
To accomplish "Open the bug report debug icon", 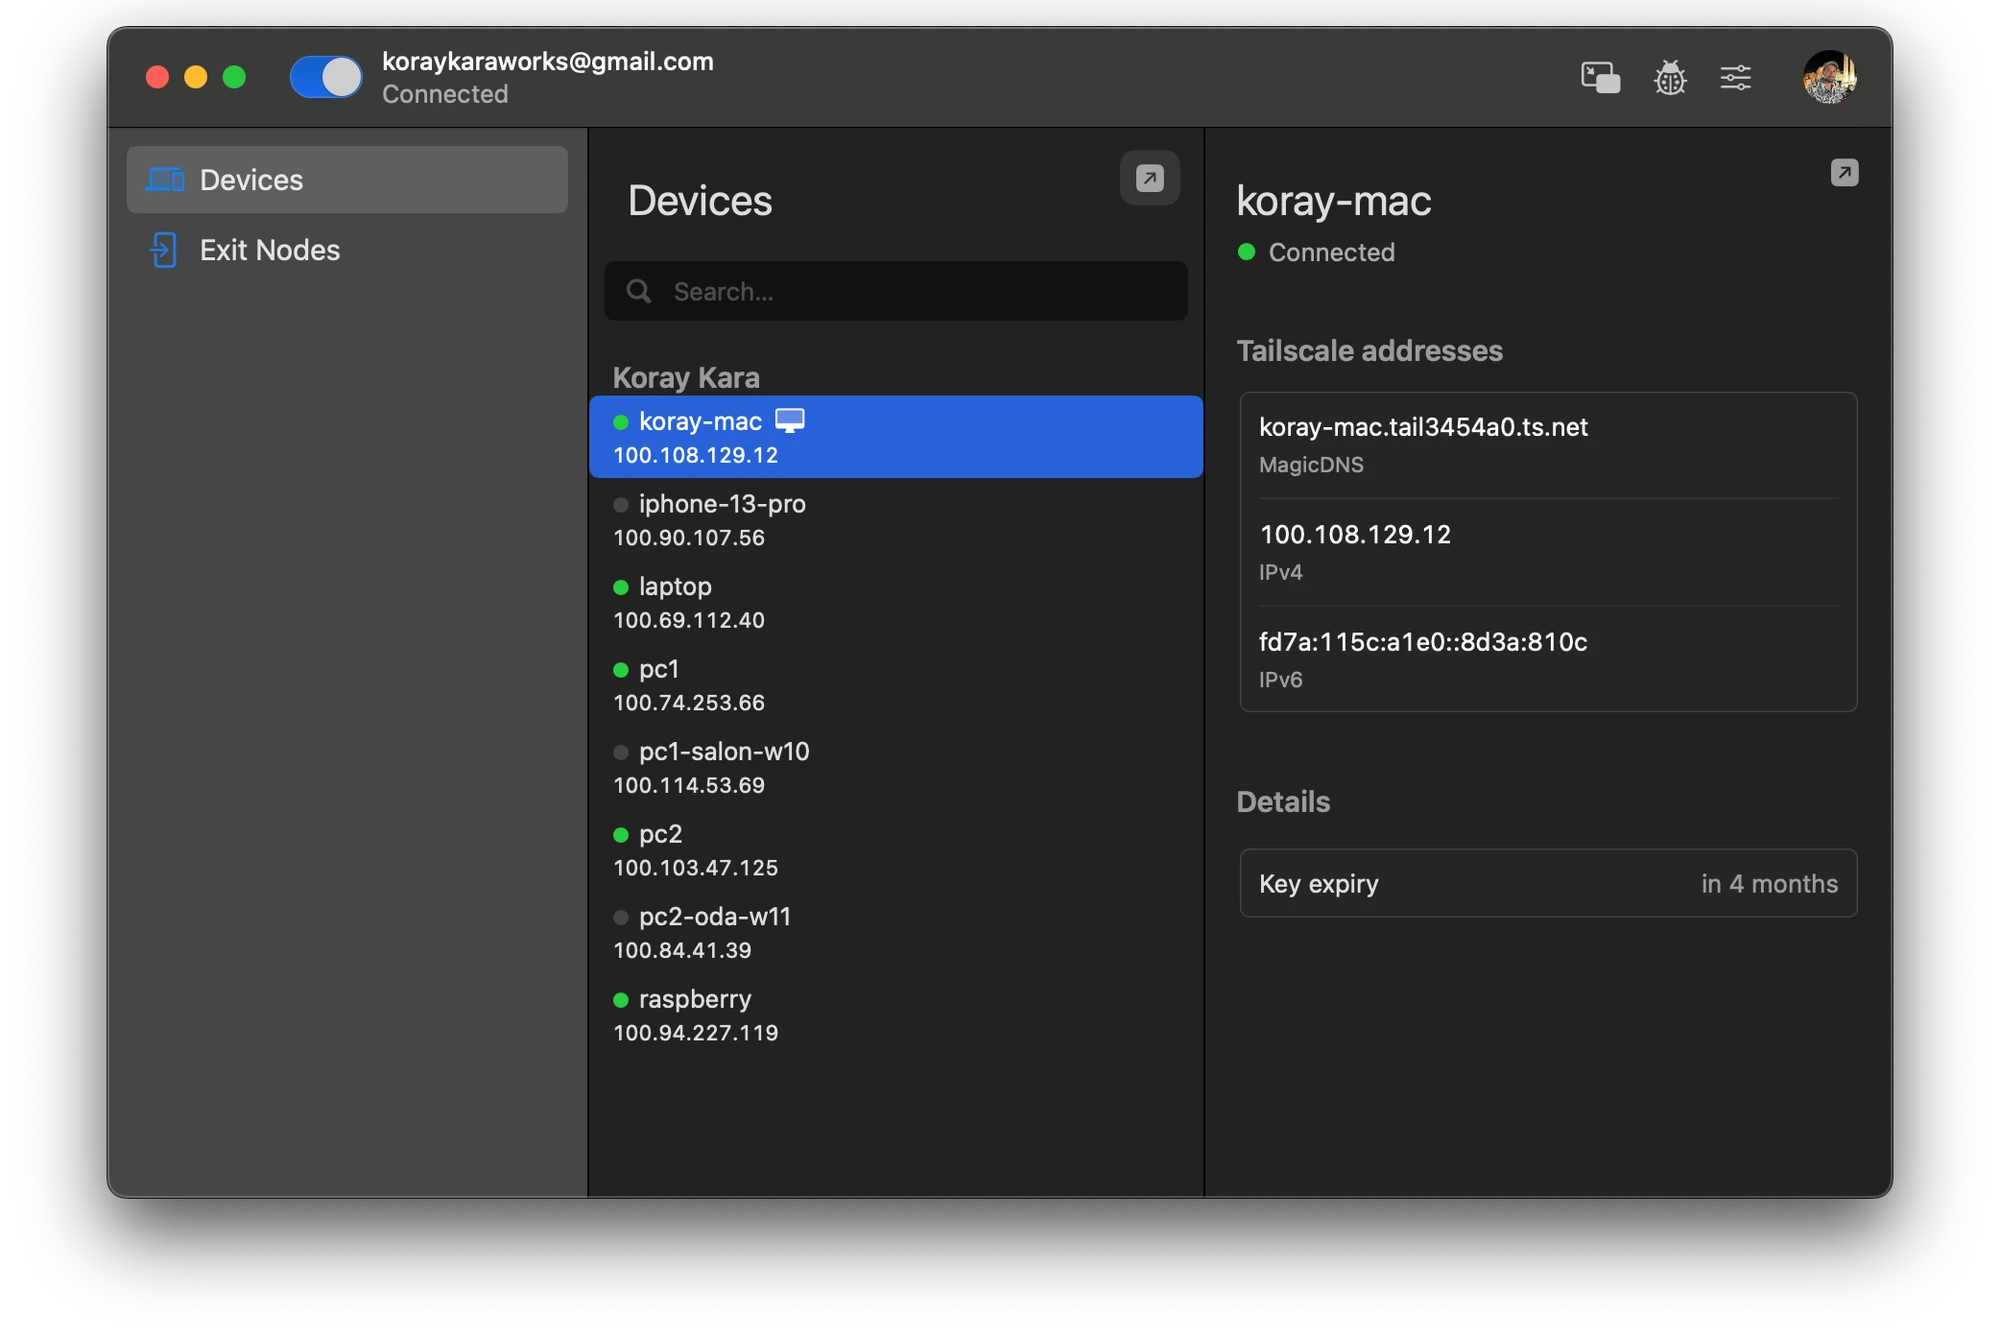I will coord(1669,77).
